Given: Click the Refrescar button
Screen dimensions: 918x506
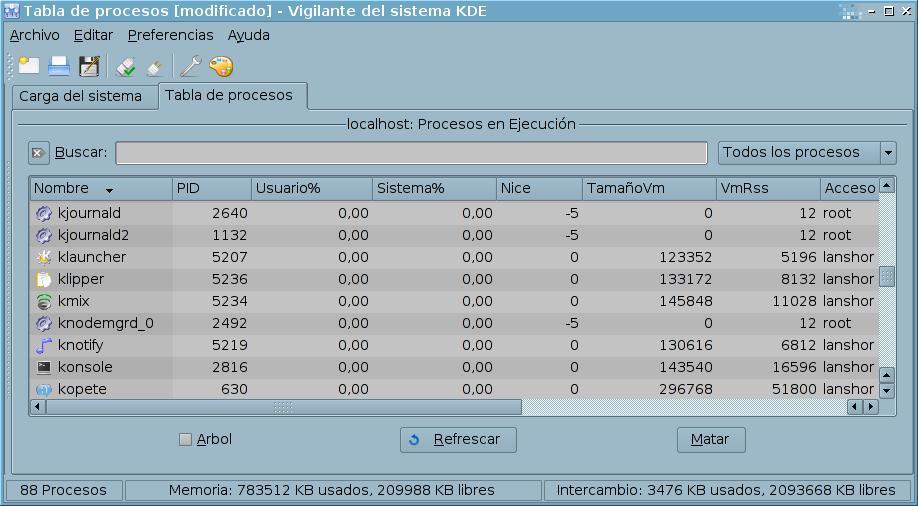Looking at the screenshot, I should (x=458, y=440).
